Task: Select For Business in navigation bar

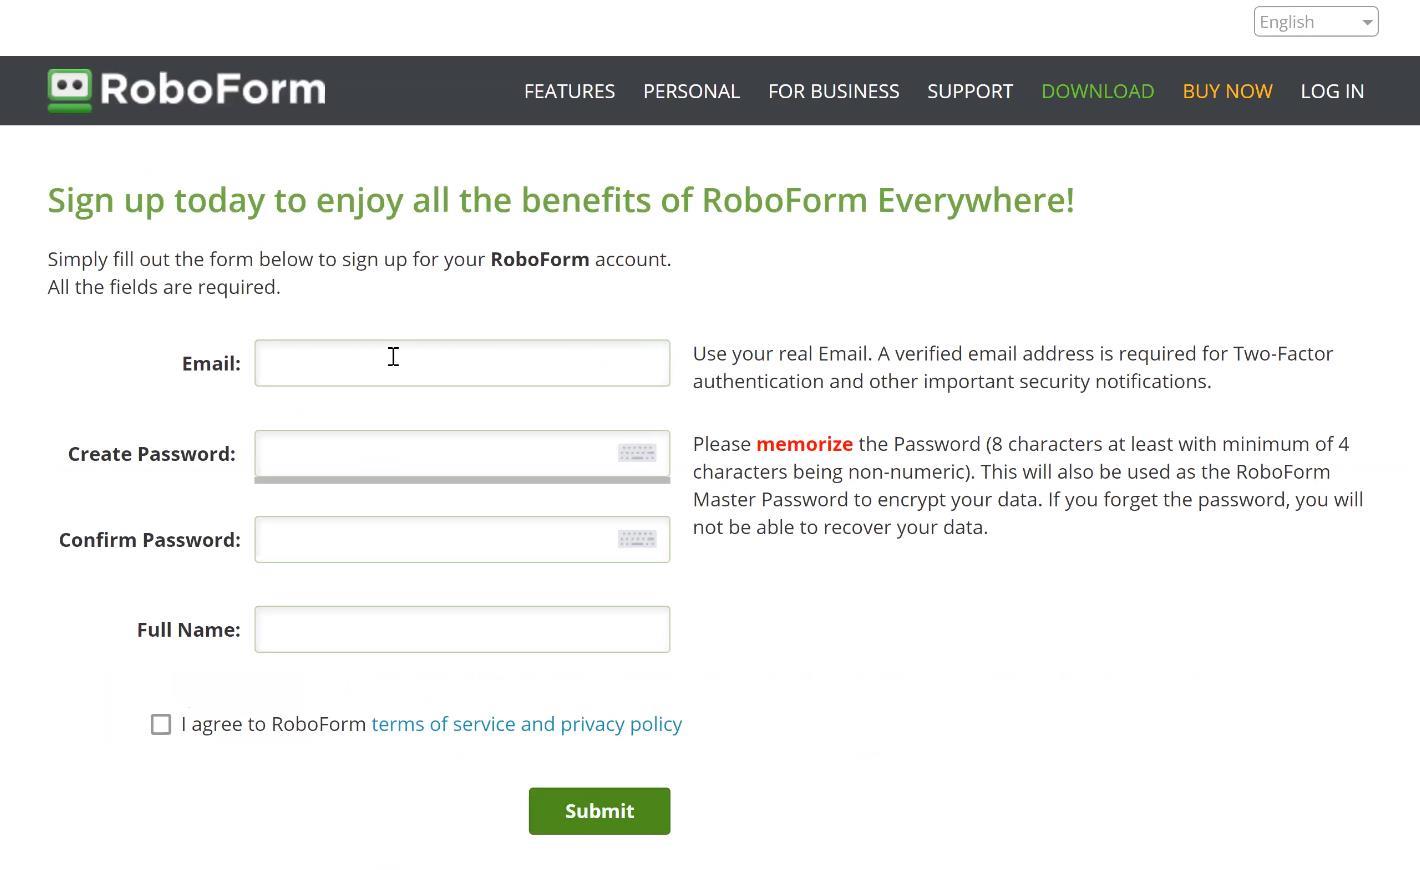Action: (x=833, y=91)
